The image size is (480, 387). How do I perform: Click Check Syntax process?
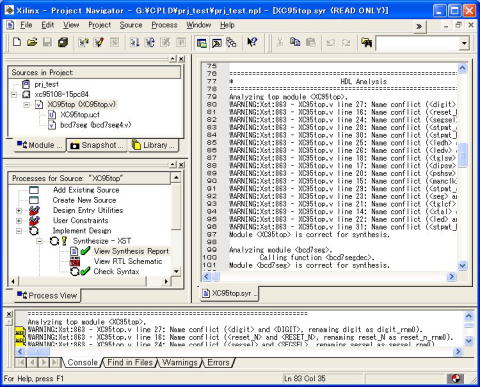point(116,272)
